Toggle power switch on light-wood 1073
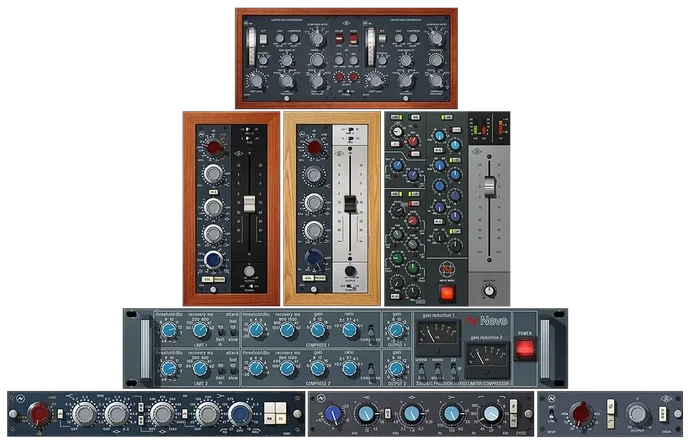 point(350,287)
